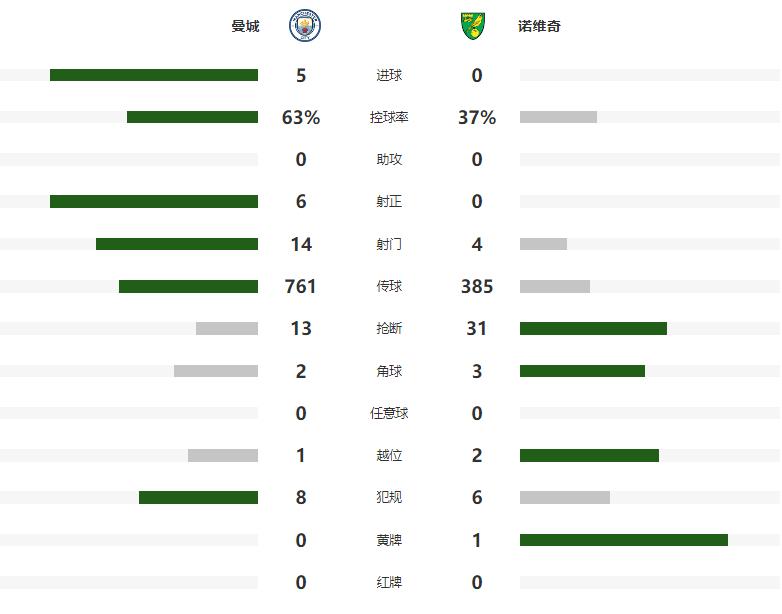Screen dimensions: 782x614
Task: Click Norwich's 越位 offside green bar
Action: pyautogui.click(x=589, y=455)
